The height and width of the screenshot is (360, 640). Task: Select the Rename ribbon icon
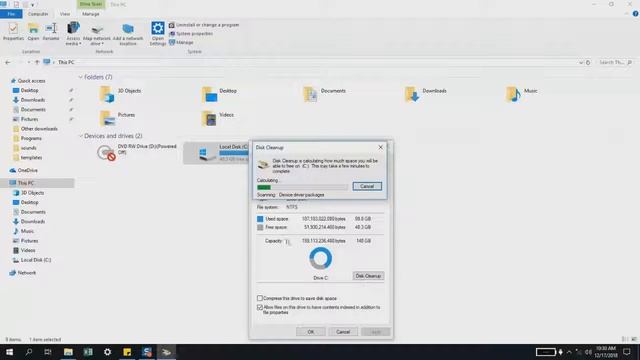(51, 31)
